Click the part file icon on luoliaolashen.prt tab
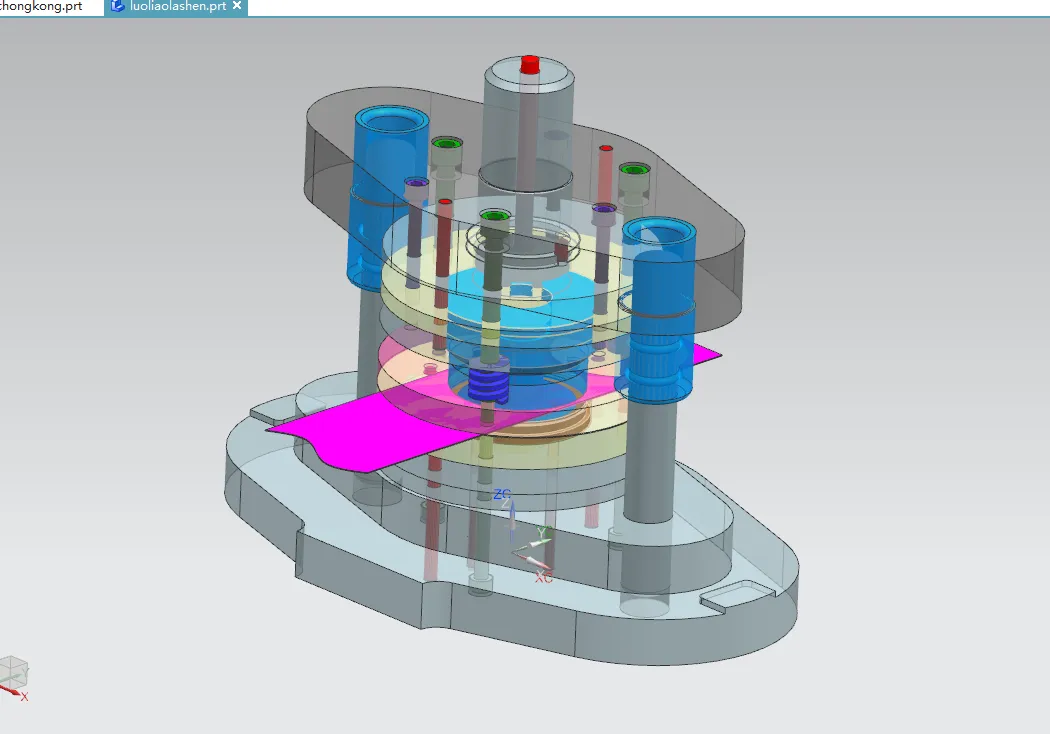Image resolution: width=1050 pixels, height=734 pixels. click(x=117, y=6)
